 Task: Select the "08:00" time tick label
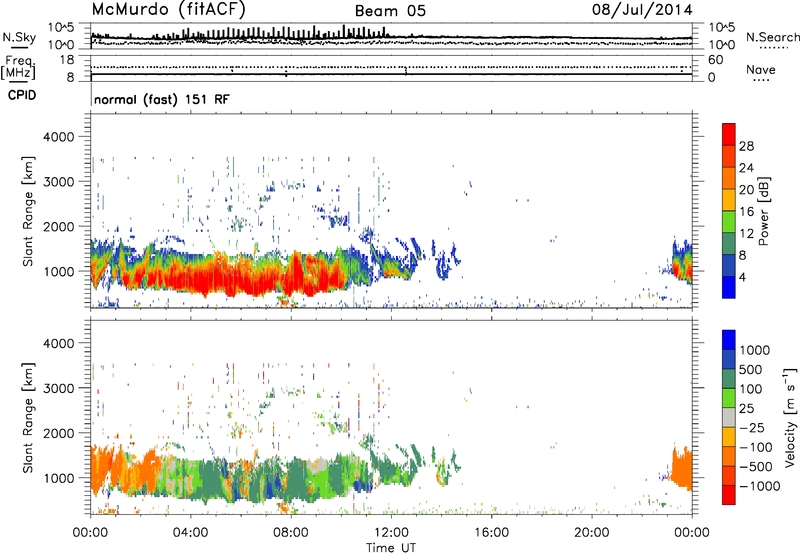[291, 533]
